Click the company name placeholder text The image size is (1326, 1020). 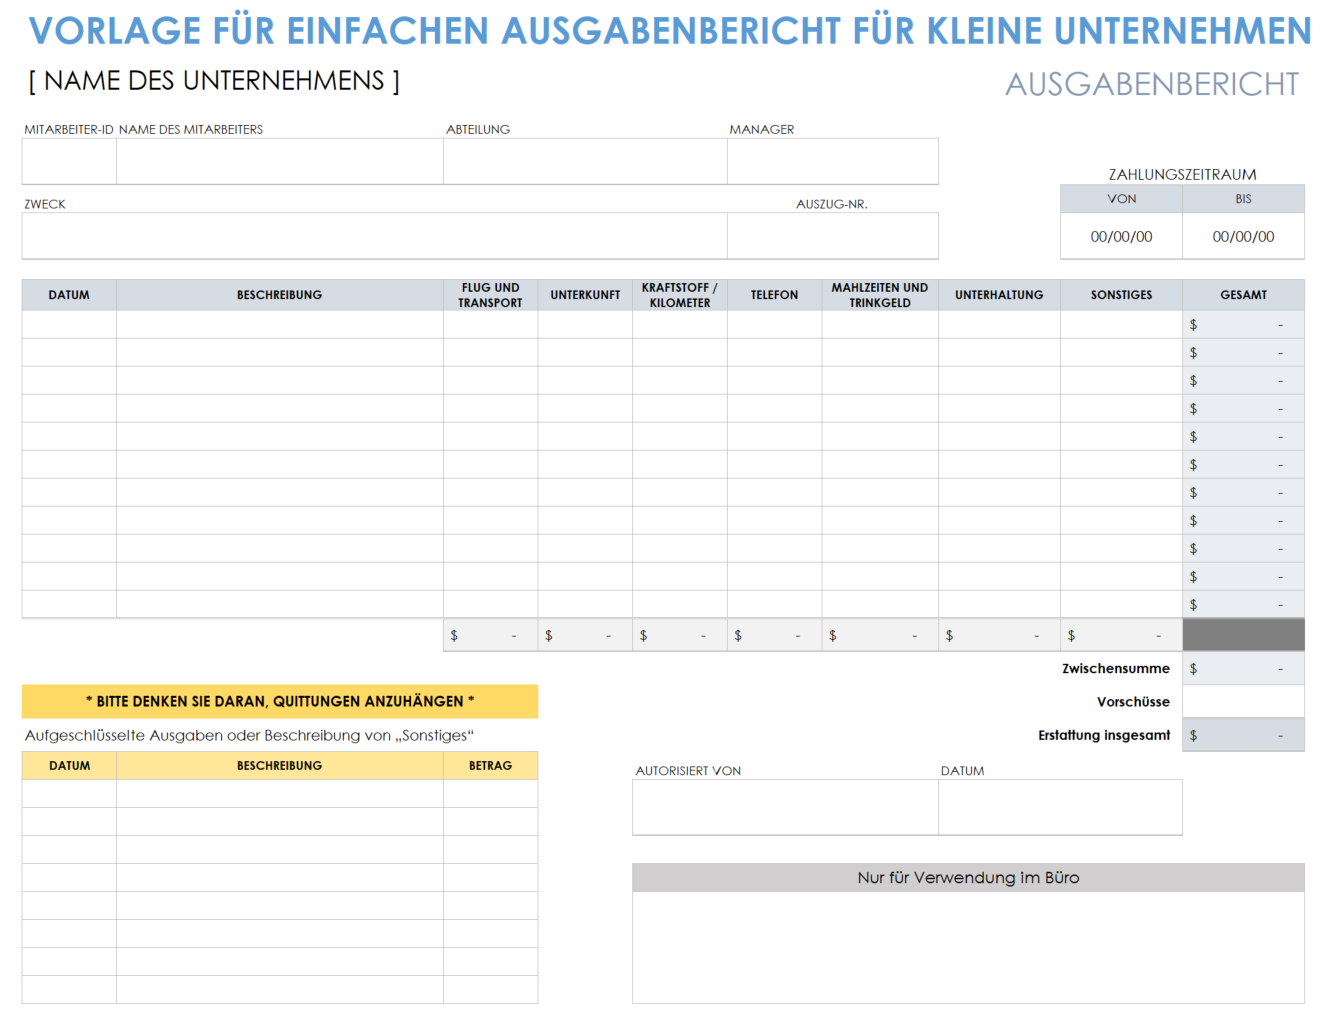[214, 81]
